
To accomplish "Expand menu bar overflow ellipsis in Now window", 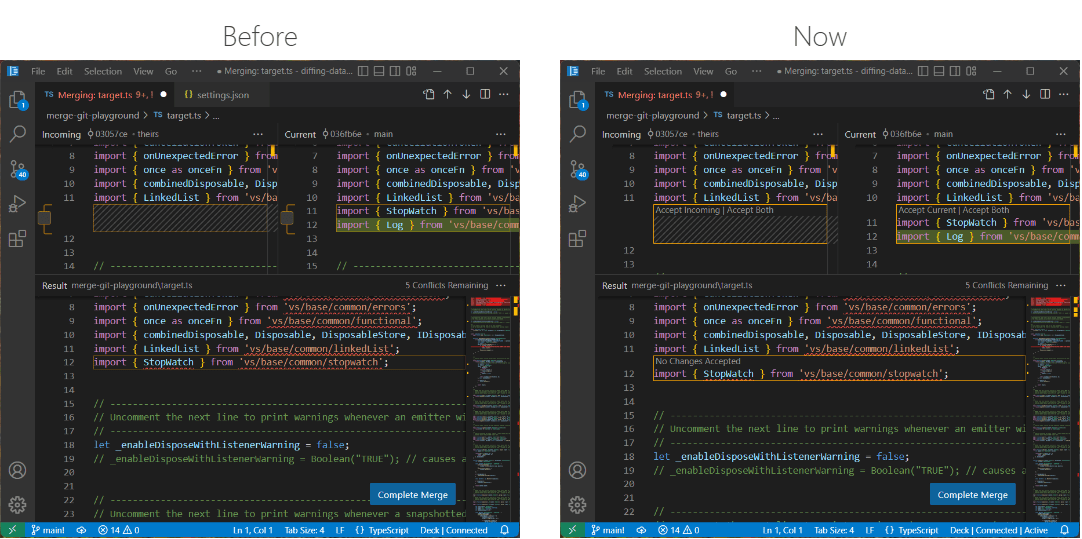I will (757, 71).
